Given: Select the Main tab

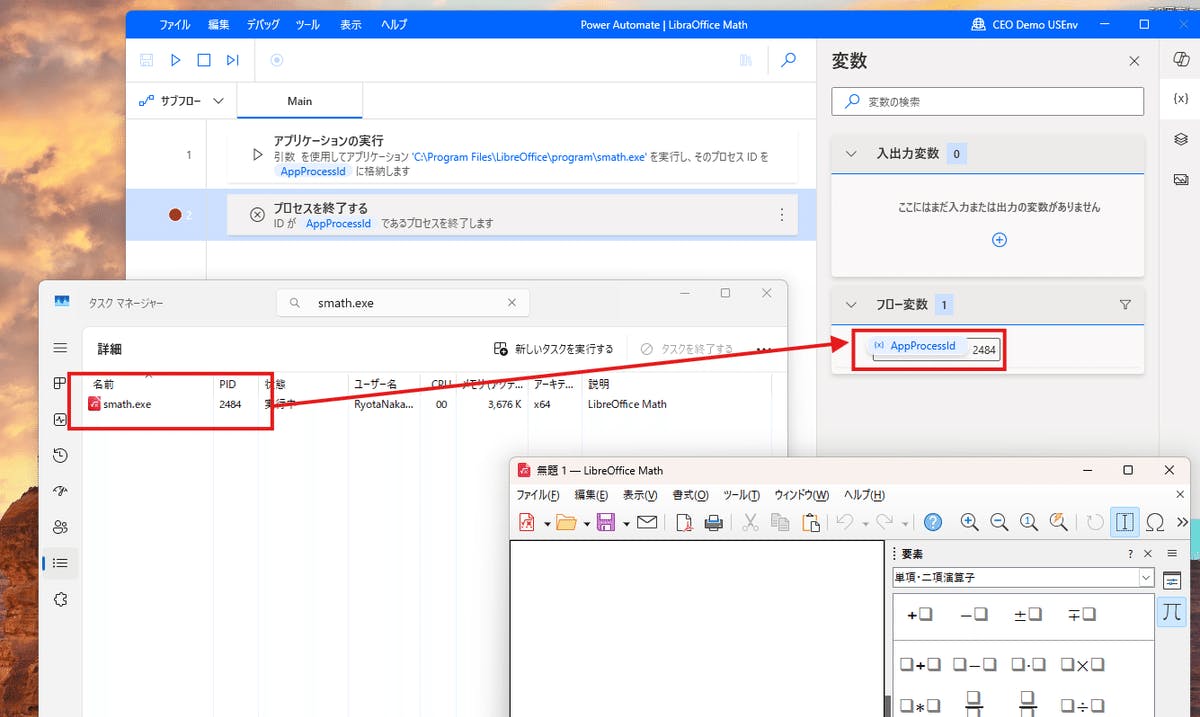Looking at the screenshot, I should [x=300, y=101].
